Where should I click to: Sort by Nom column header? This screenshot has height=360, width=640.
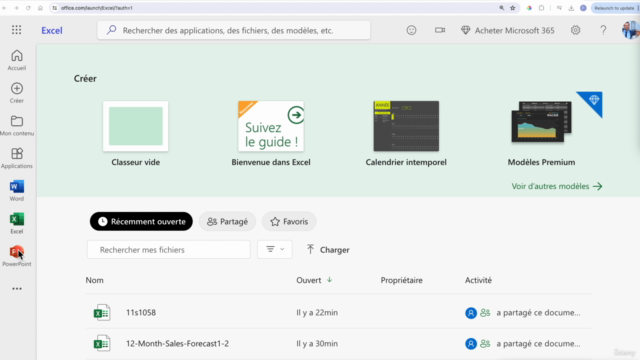tap(94, 280)
